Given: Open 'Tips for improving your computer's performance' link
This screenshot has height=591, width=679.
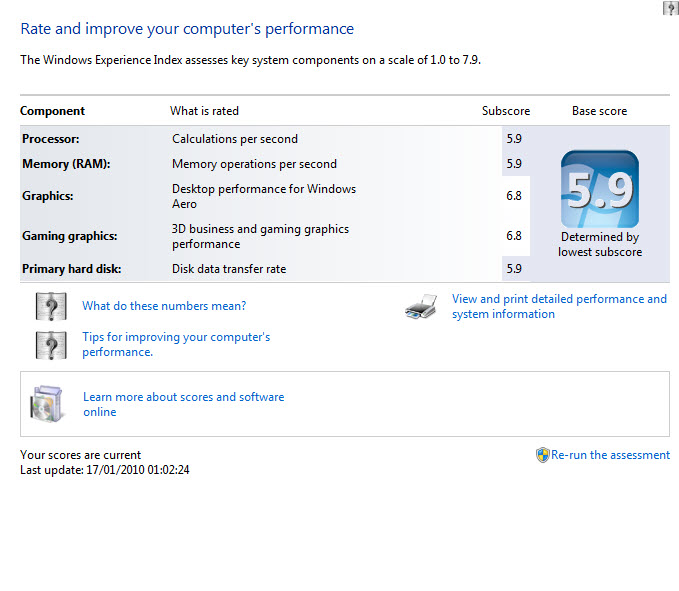Looking at the screenshot, I should click(x=176, y=344).
